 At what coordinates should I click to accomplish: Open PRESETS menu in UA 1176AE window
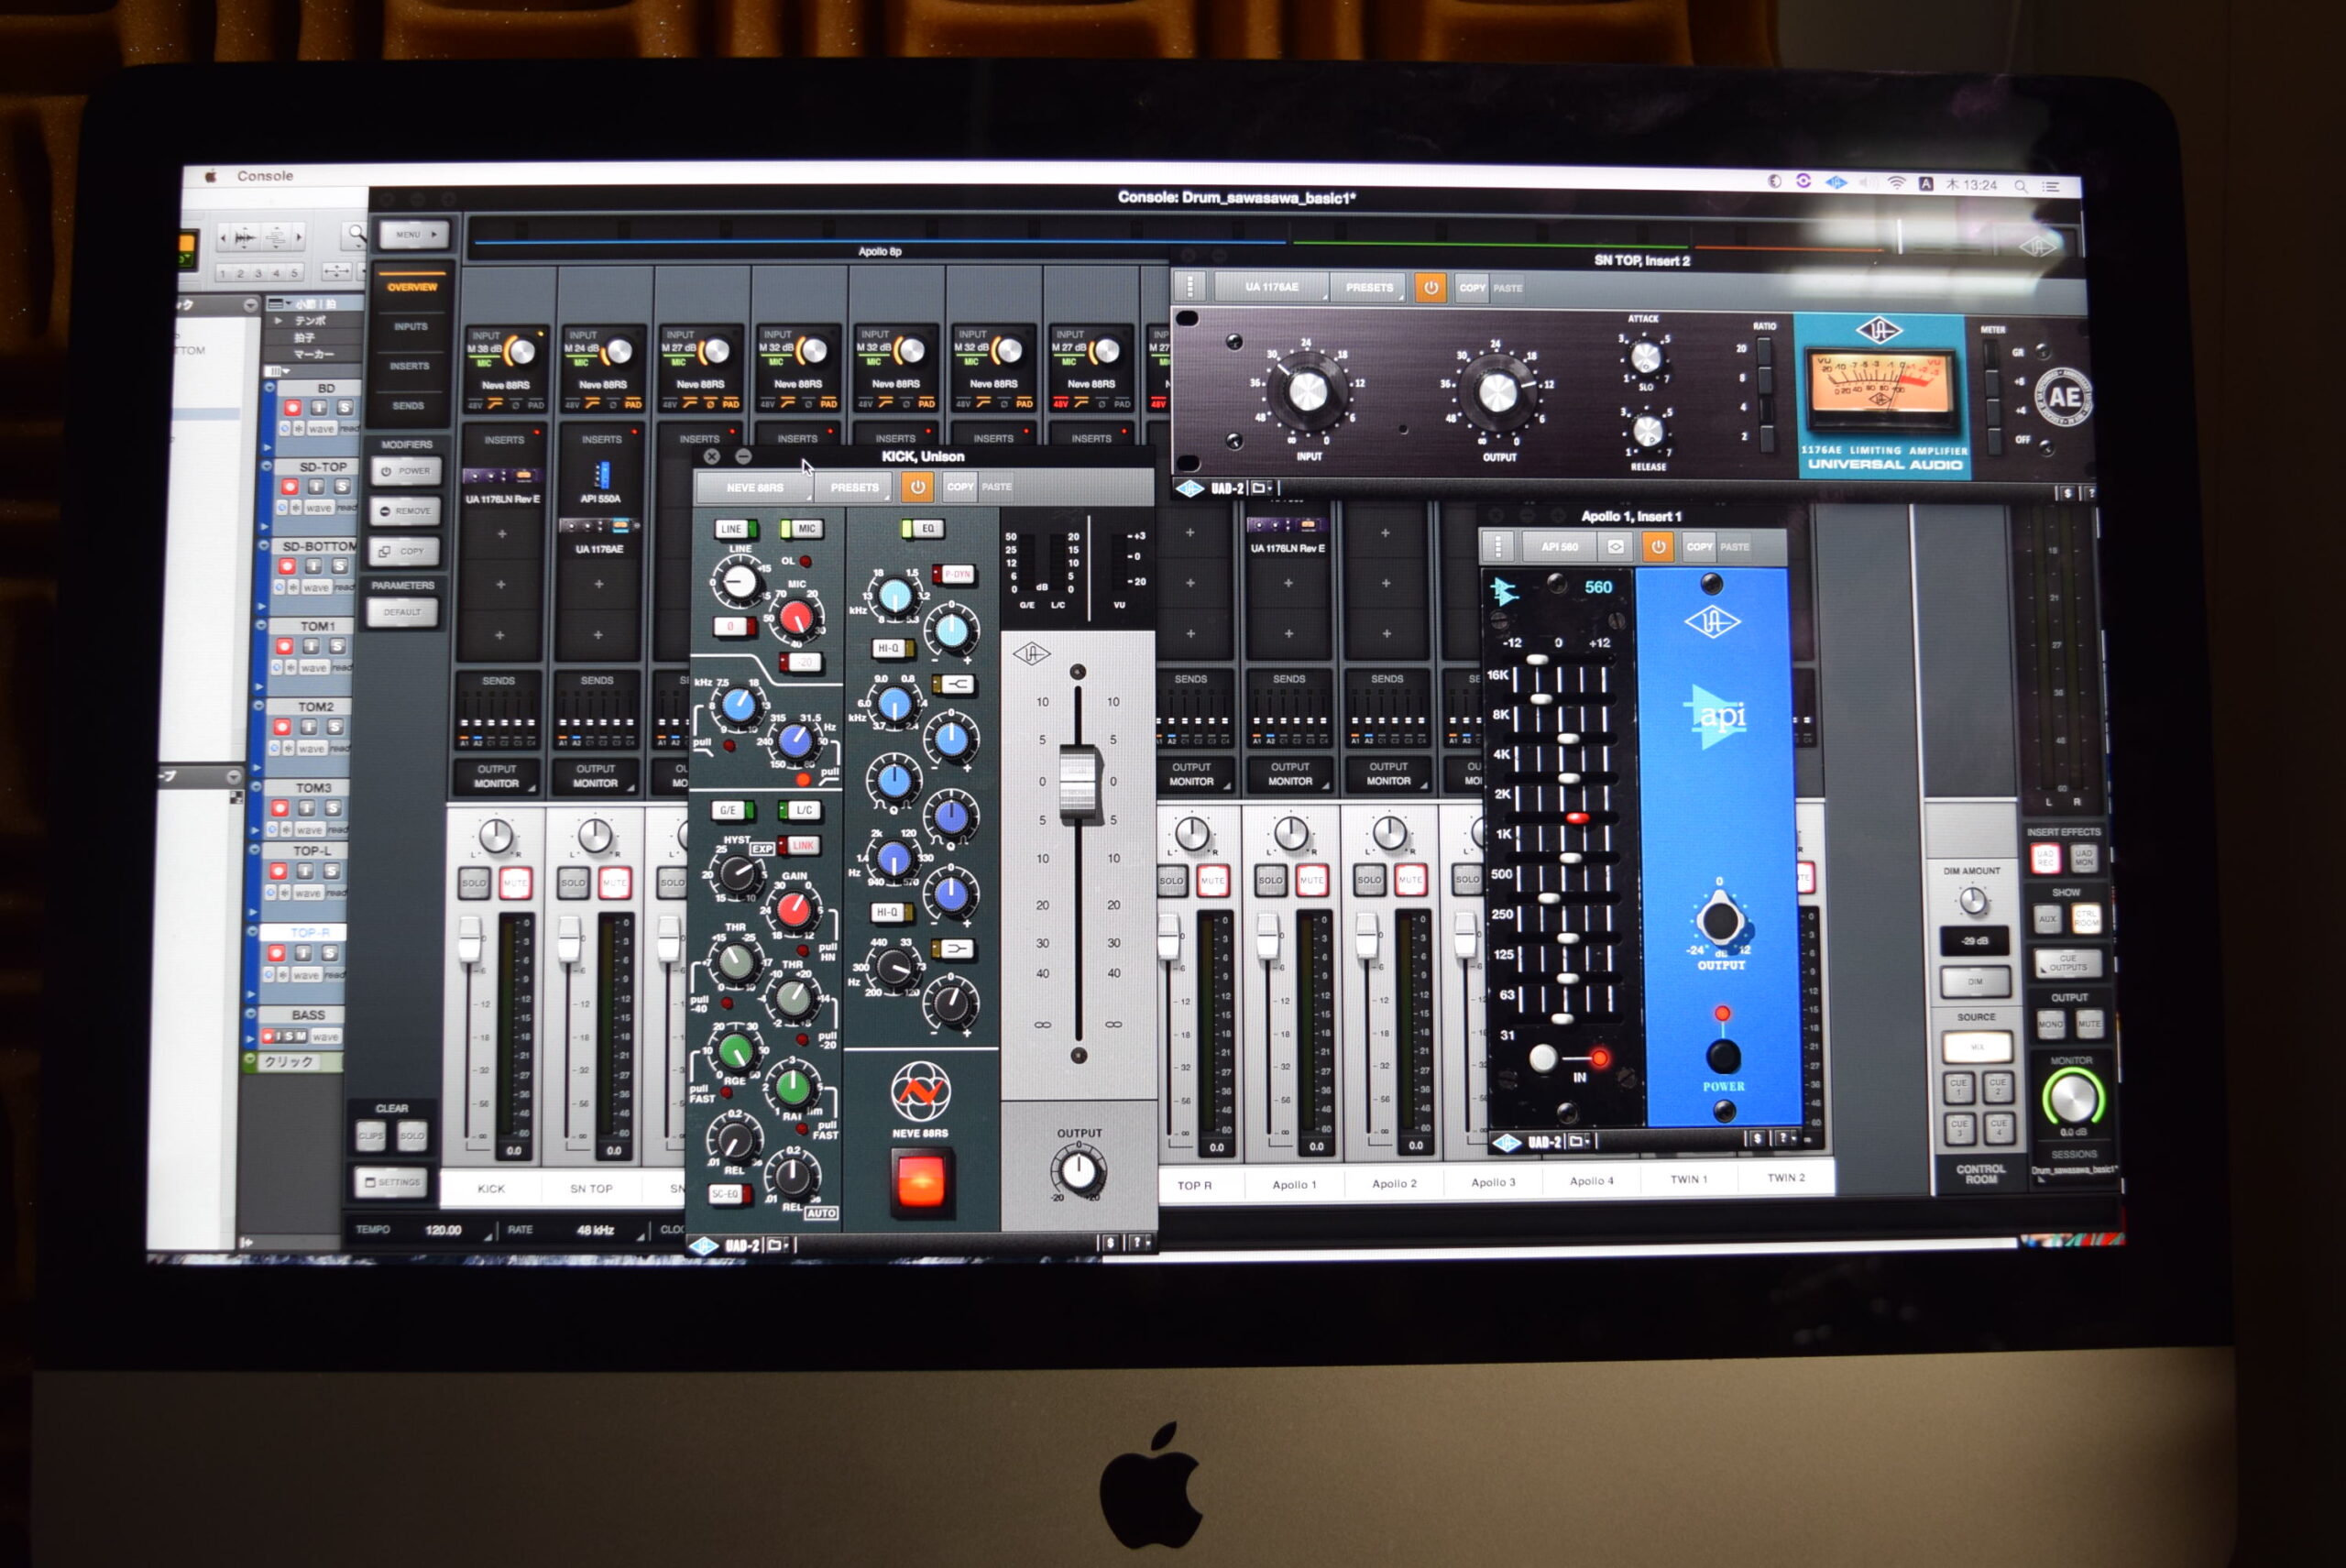click(1369, 288)
